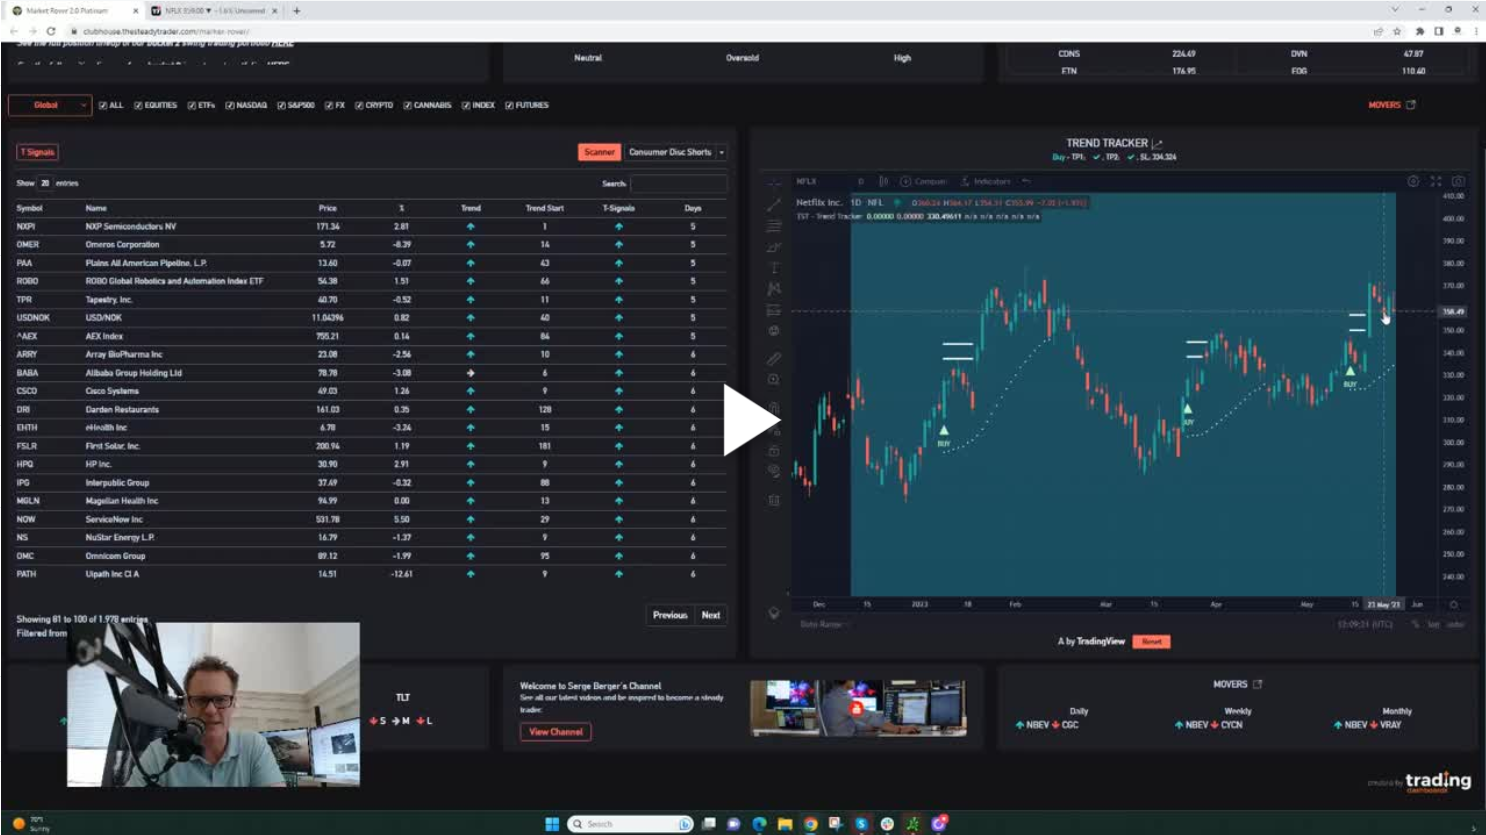Open lower MOVERS panel external link icon
Viewport: 1486px width, 835px height.
point(1258,684)
